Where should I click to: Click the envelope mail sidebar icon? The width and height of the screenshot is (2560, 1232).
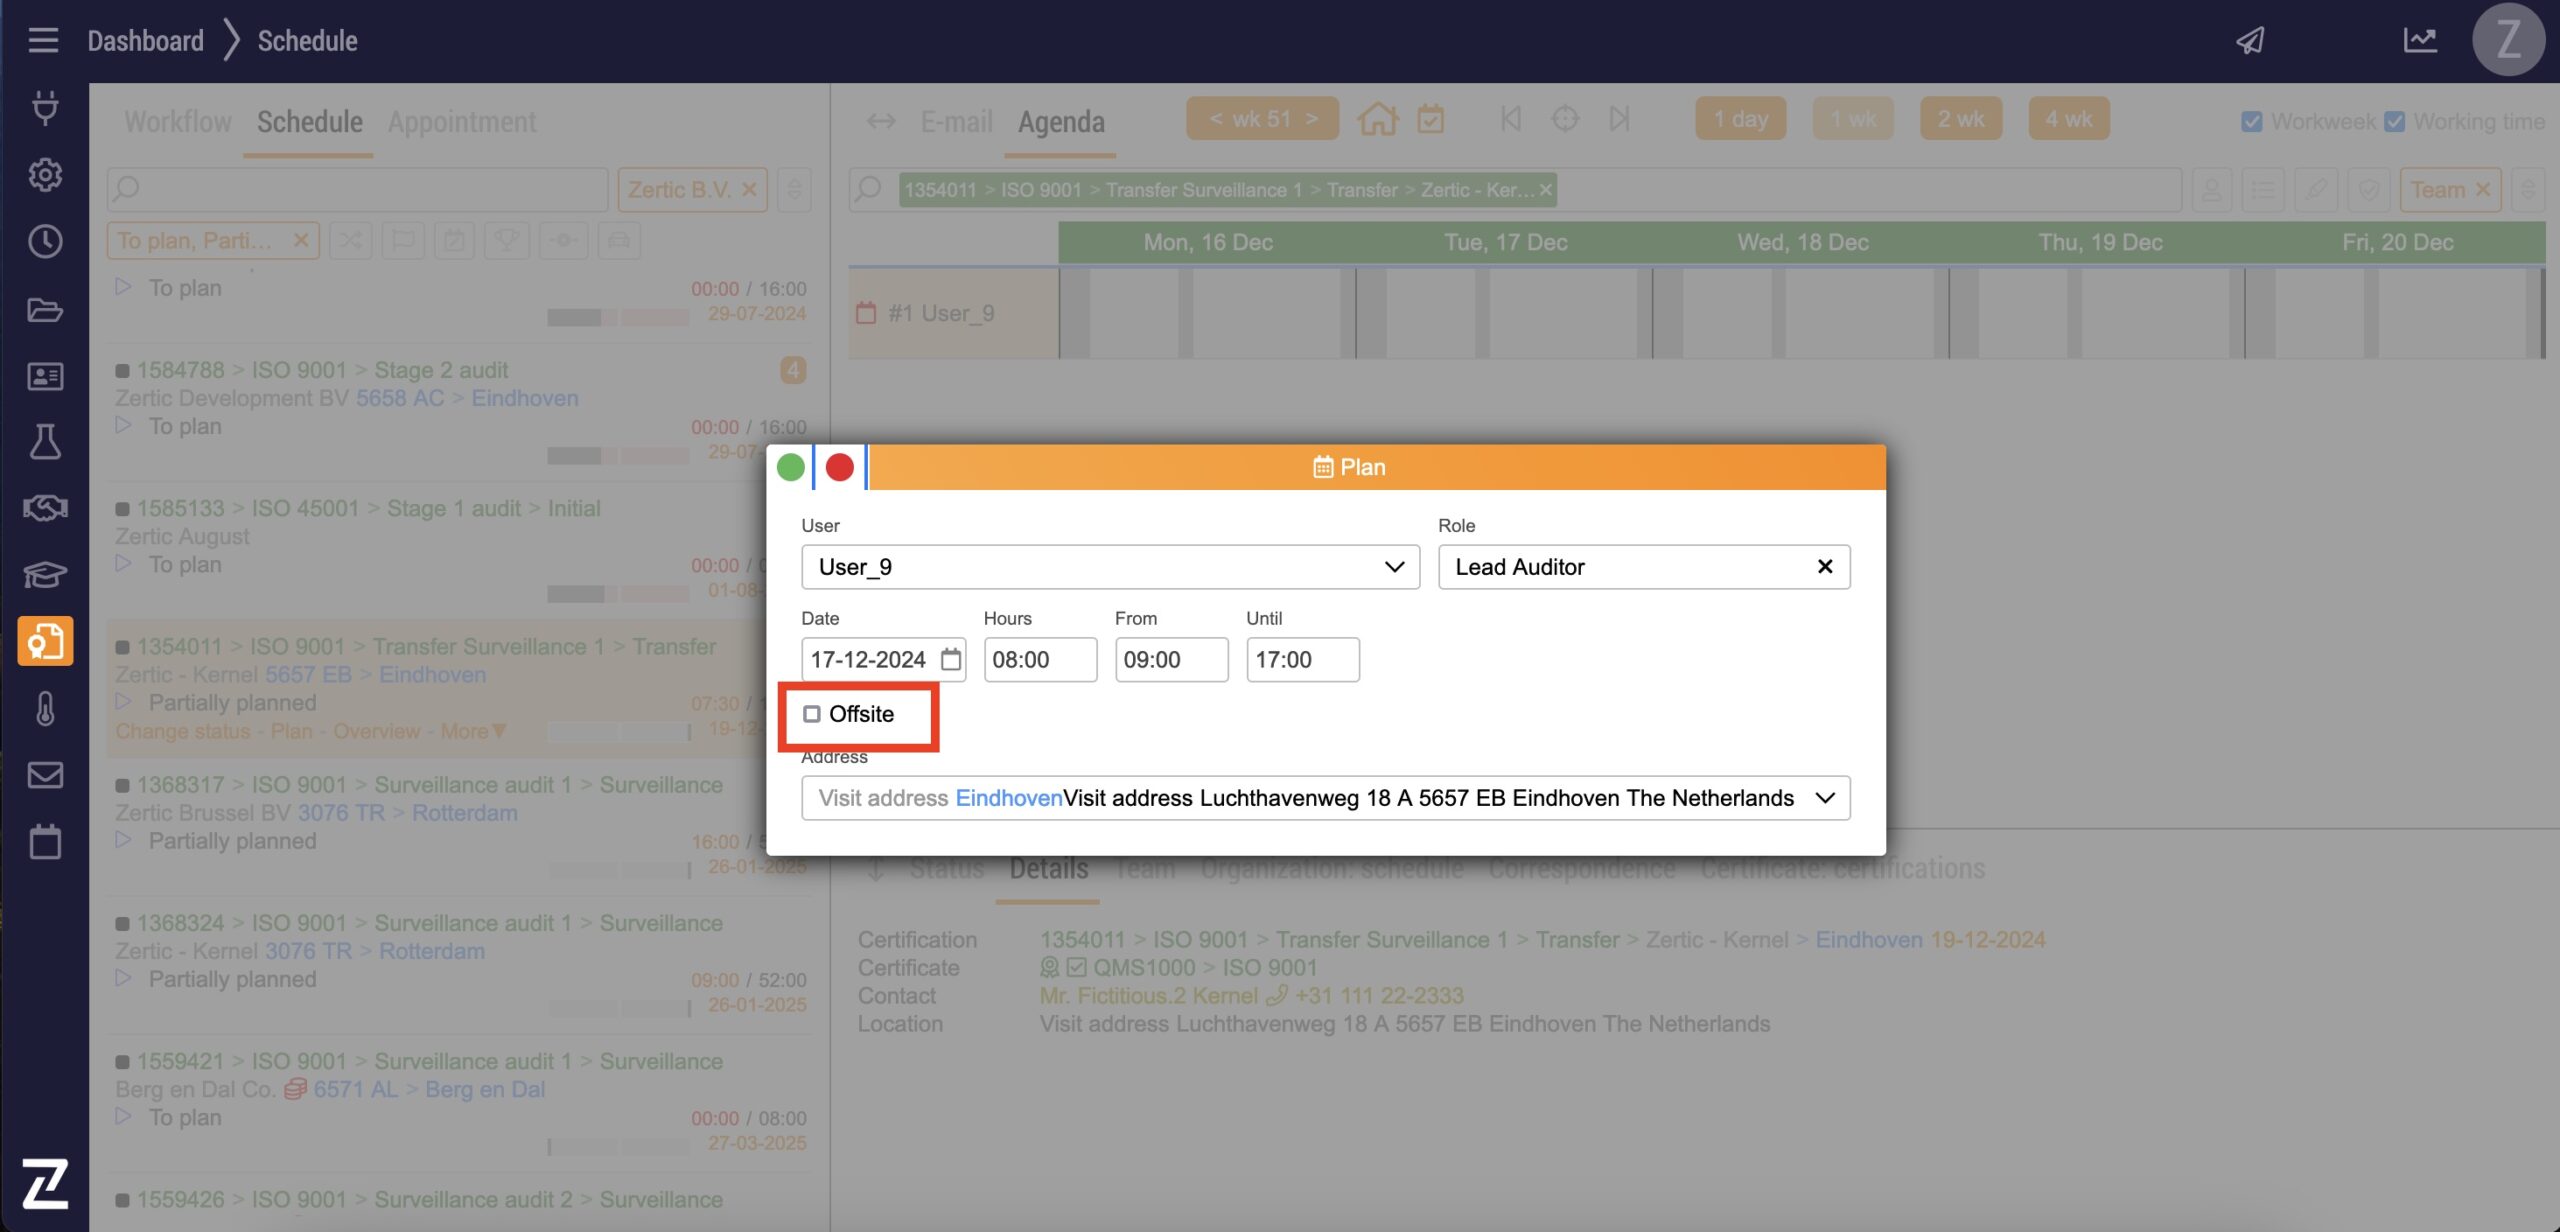click(45, 775)
